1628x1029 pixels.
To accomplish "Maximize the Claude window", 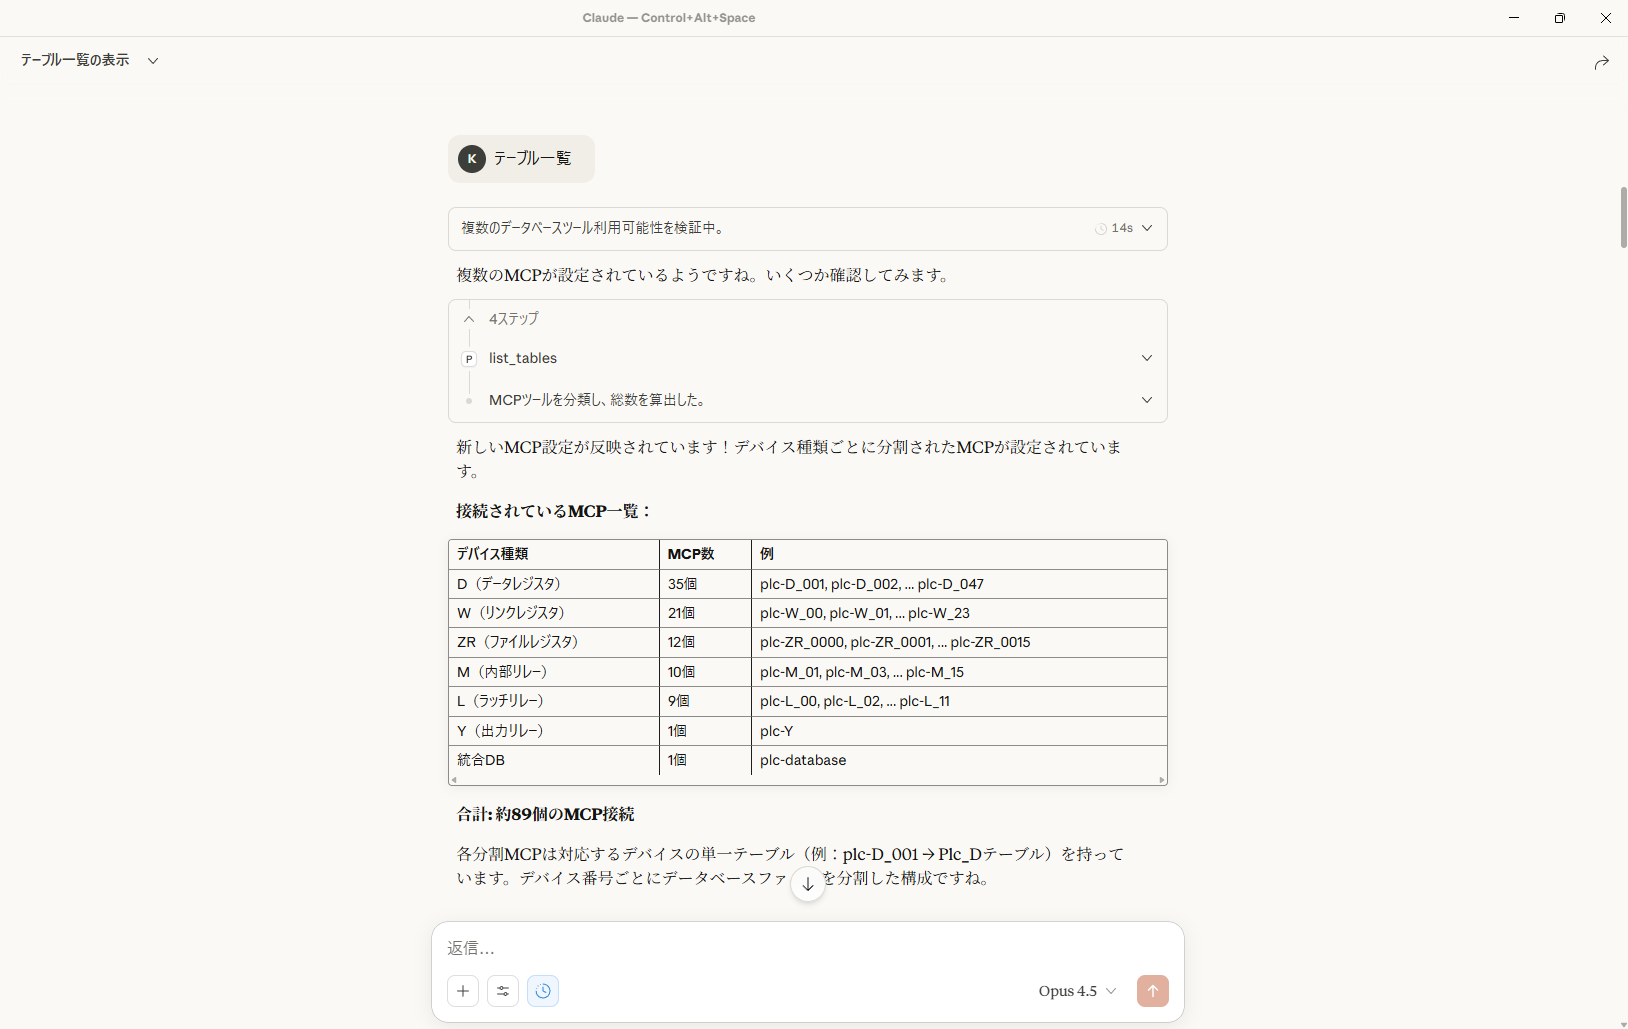I will pyautogui.click(x=1559, y=18).
